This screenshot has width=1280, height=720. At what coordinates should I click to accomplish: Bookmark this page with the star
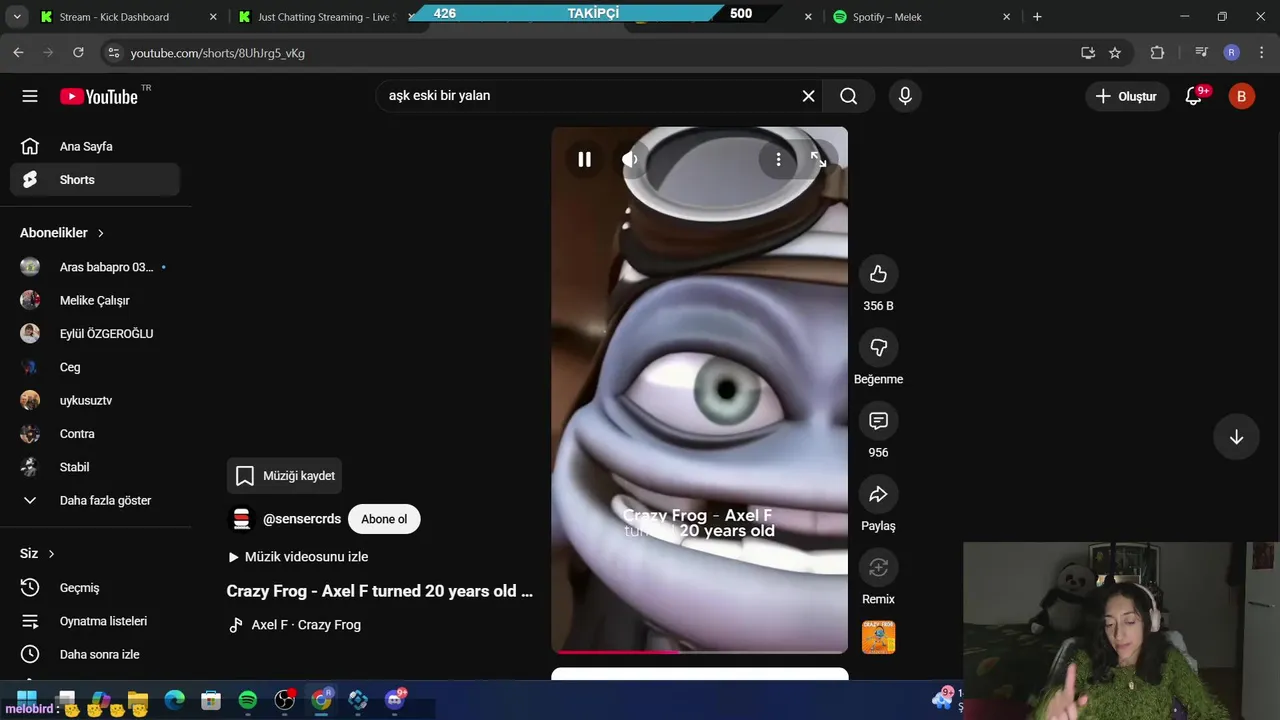[1115, 53]
